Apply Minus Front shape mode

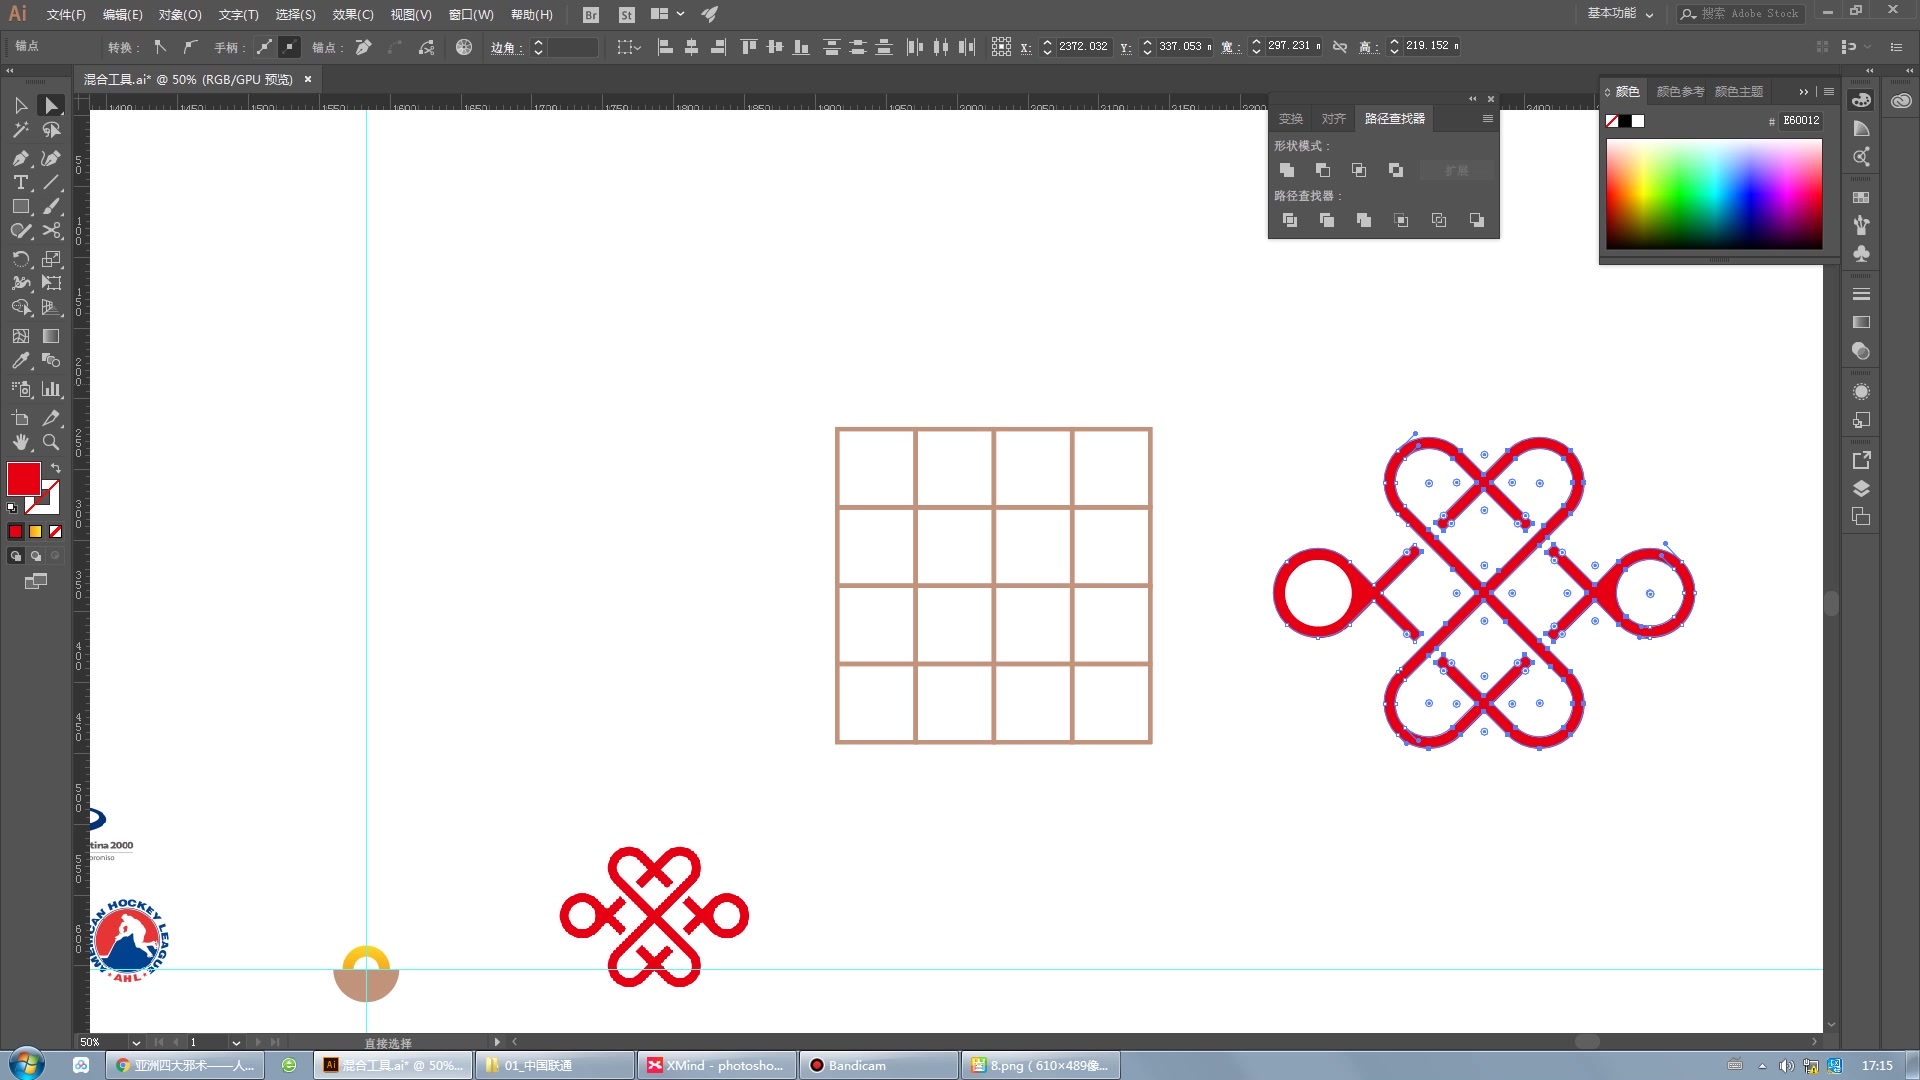1323,170
